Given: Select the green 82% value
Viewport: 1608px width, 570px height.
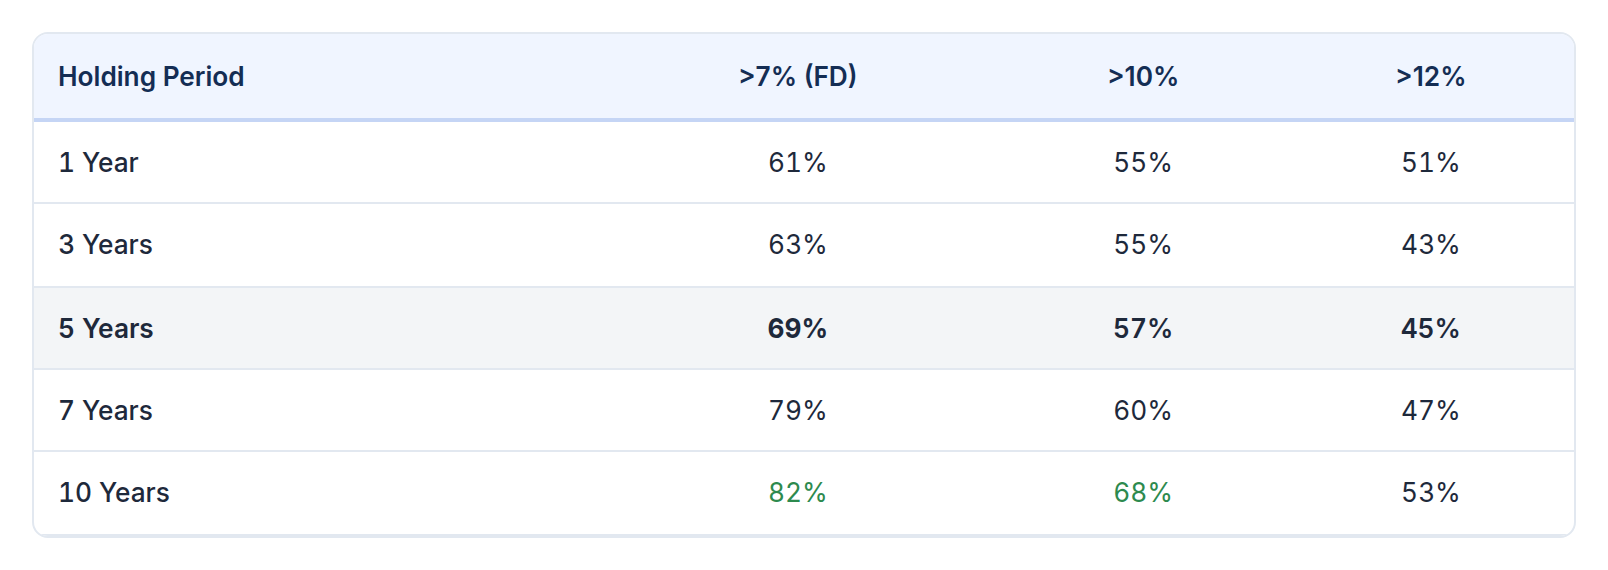Looking at the screenshot, I should coord(797,493).
